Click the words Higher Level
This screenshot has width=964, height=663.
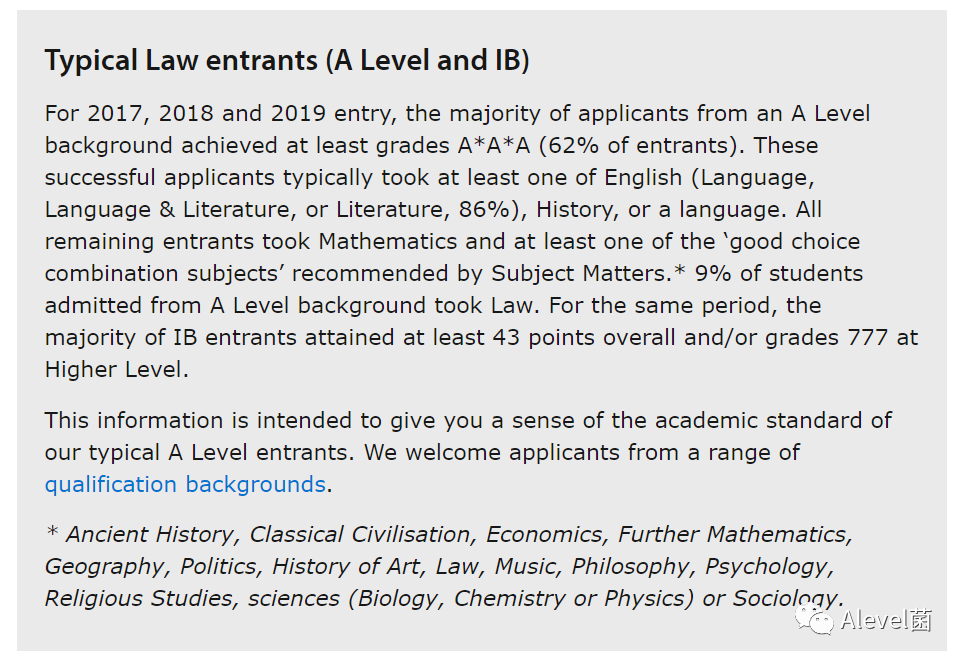(114, 370)
